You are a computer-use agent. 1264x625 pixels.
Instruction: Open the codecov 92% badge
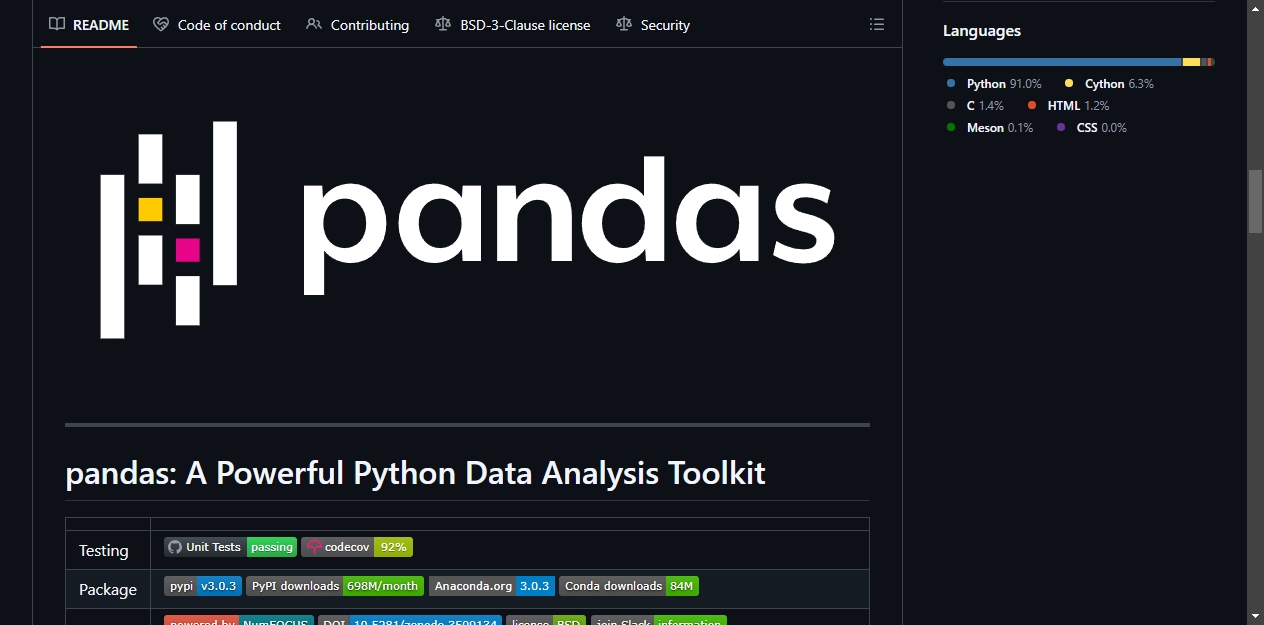click(x=357, y=547)
